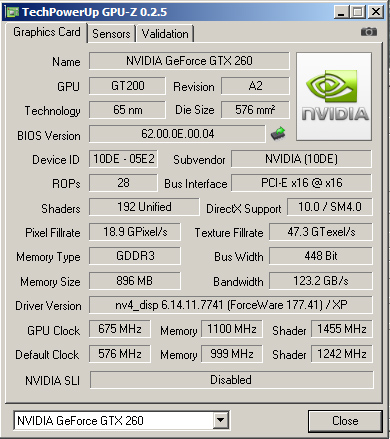Minimize the GPU-Z window
This screenshot has width=390, height=439.
[341, 13]
